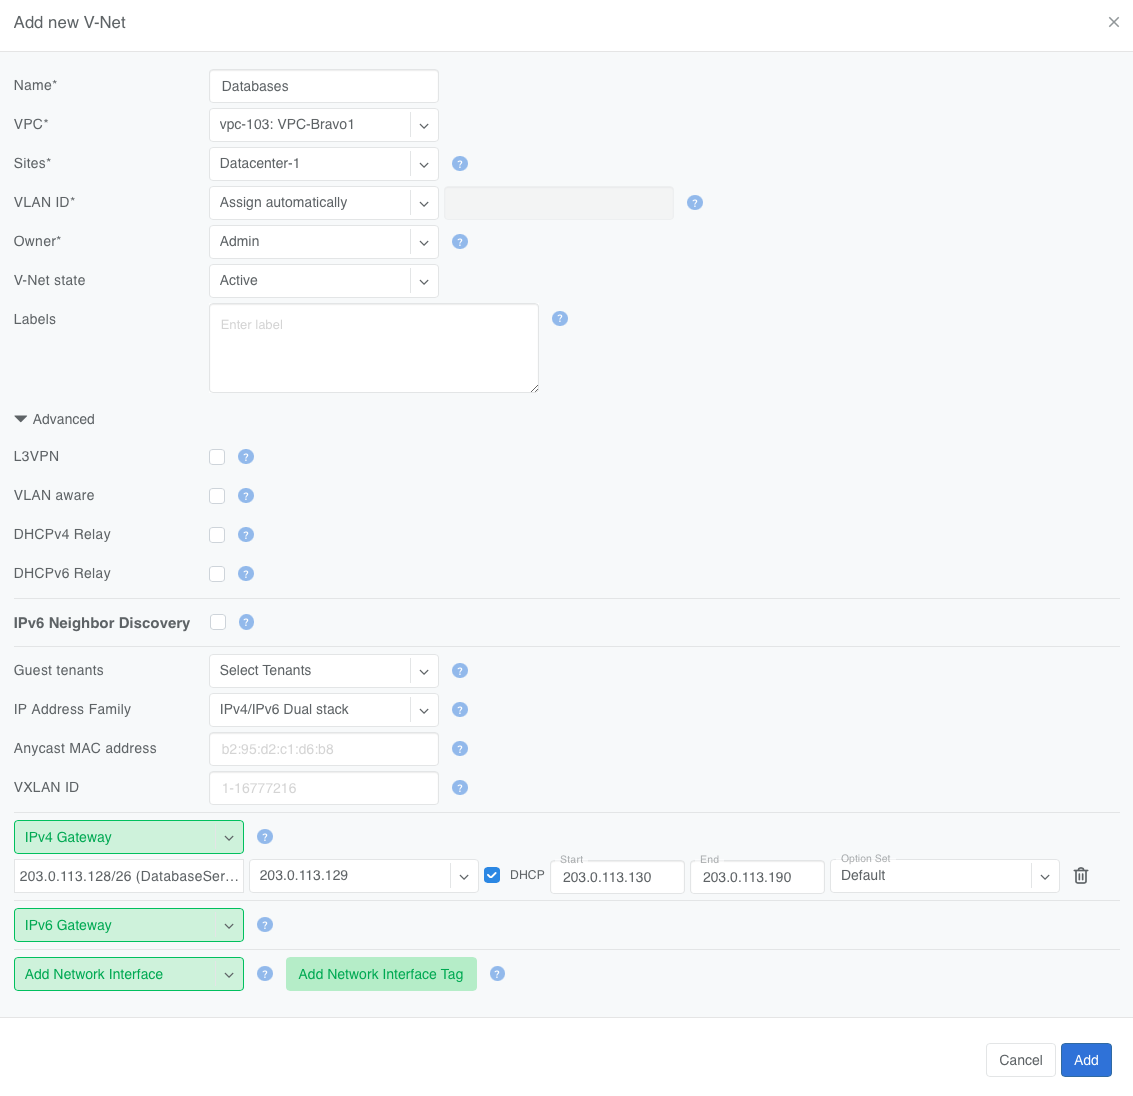Viewport: 1133px width, 1096px height.
Task: Click help icon beside IPv6 Gateway
Action: pos(265,925)
